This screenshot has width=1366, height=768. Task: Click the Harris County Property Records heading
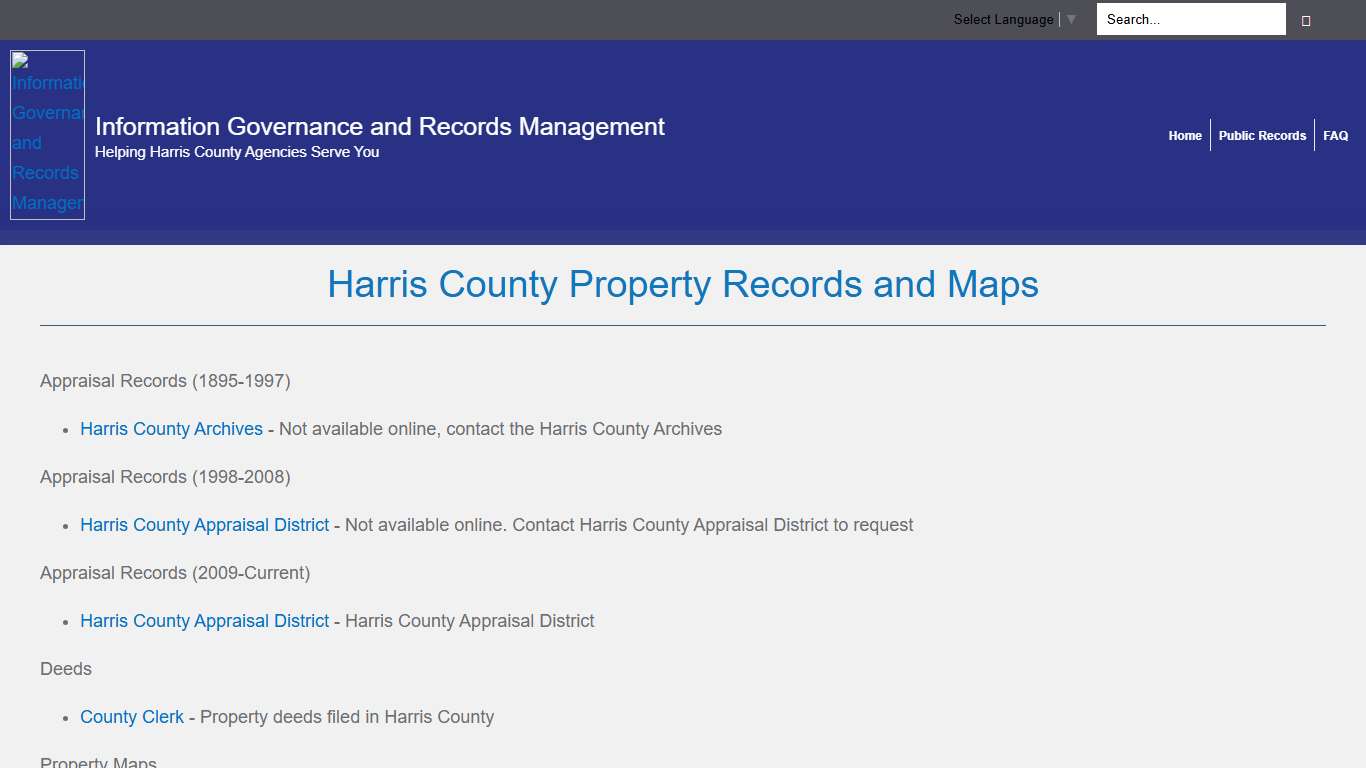pyautogui.click(x=683, y=285)
